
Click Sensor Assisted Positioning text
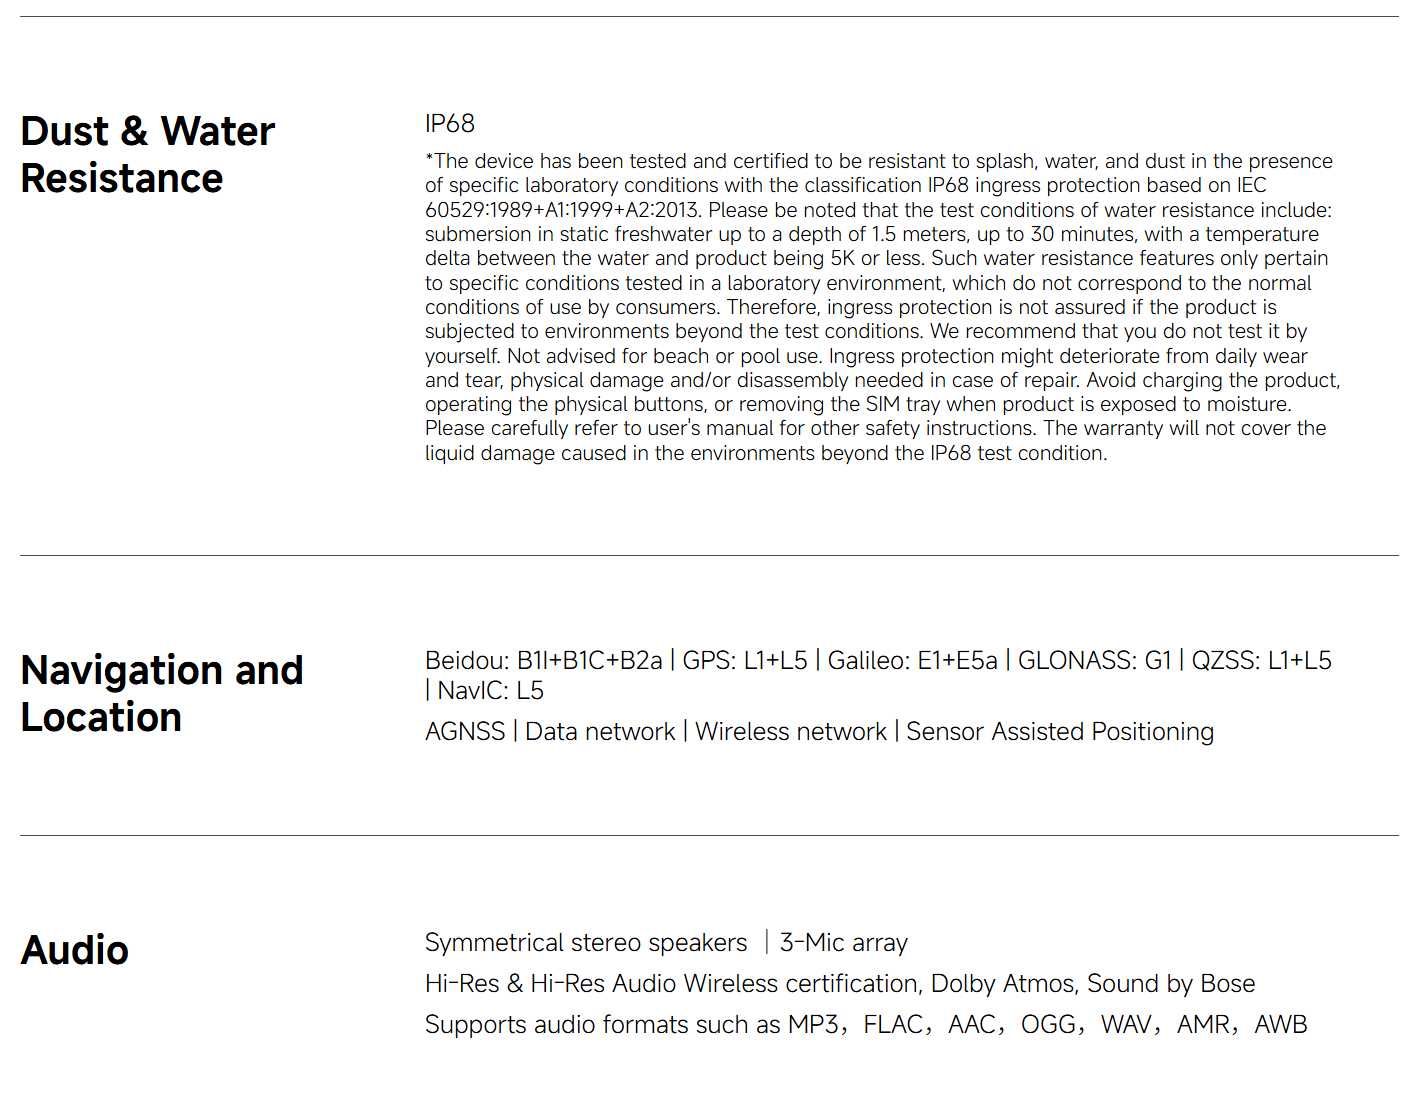pyautogui.click(x=1059, y=732)
